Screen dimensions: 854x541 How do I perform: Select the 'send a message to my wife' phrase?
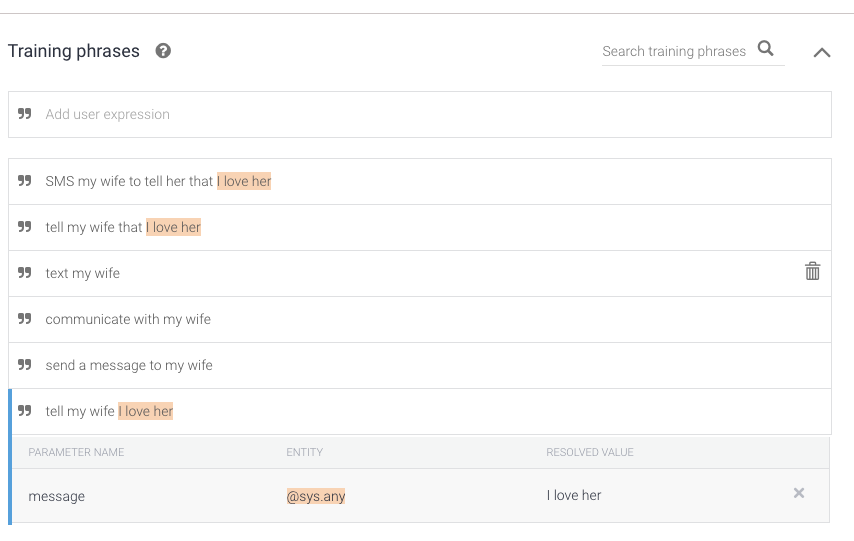click(129, 365)
